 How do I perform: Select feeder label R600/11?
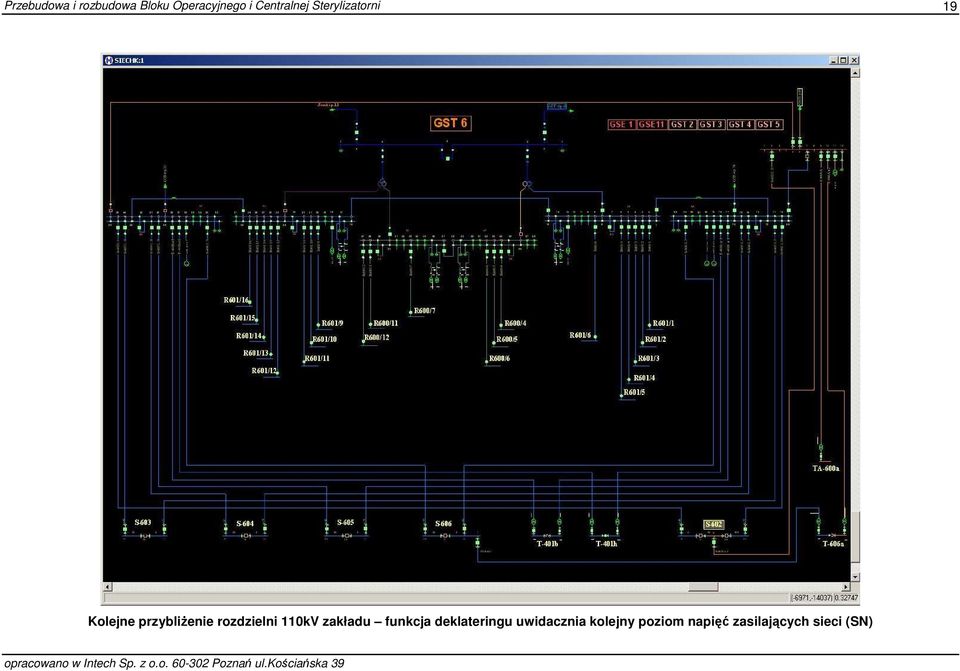tap(386, 323)
